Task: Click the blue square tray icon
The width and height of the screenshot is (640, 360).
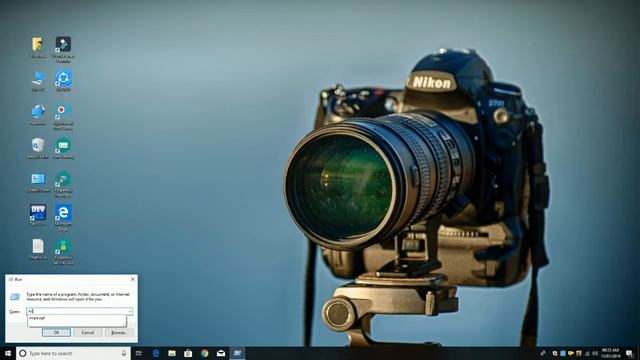Action: [563, 353]
